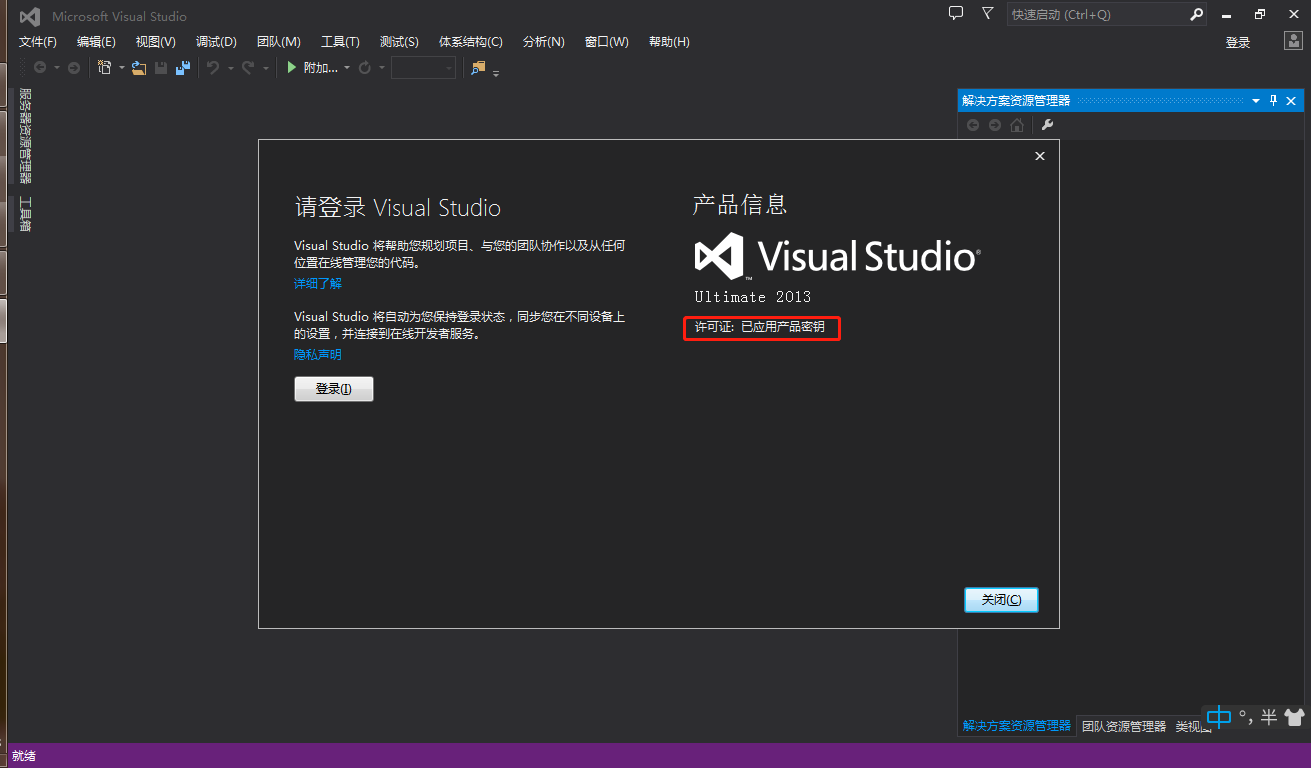Viewport: 1311px width, 768px height.
Task: Open the 窗口(W) menu
Action: pyautogui.click(x=606, y=41)
